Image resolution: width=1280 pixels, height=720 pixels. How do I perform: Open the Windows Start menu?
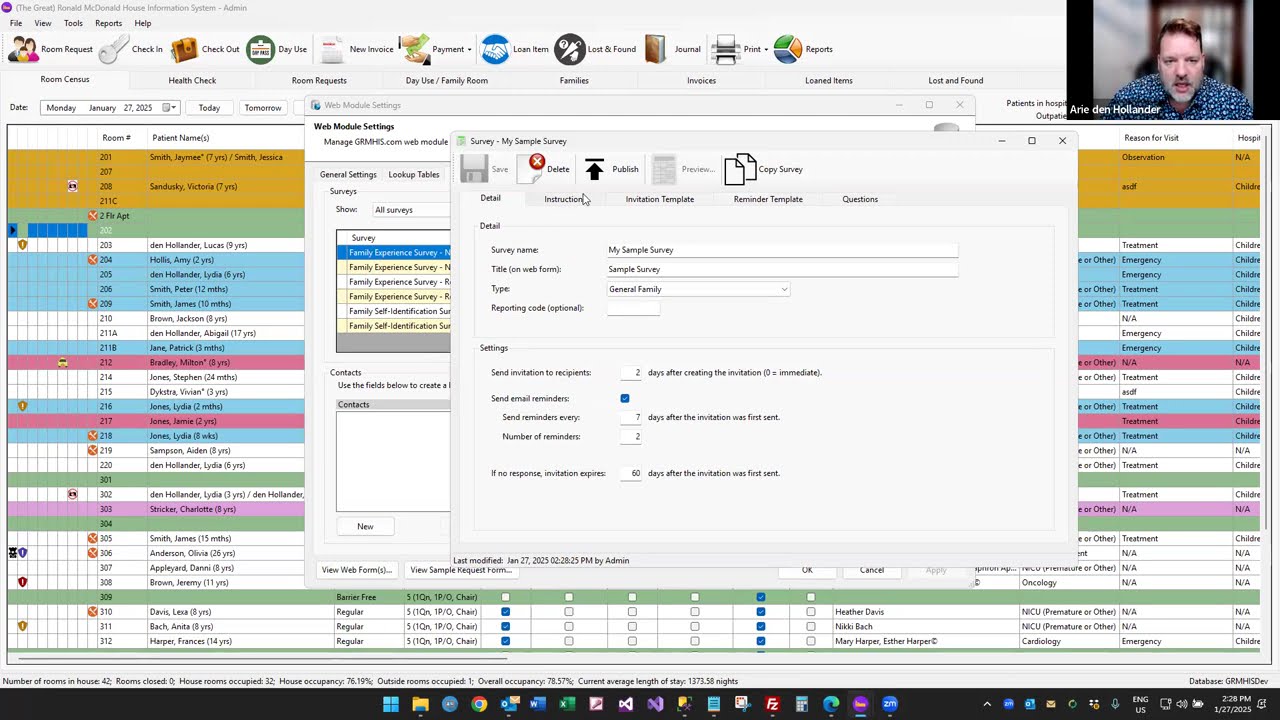(391, 704)
